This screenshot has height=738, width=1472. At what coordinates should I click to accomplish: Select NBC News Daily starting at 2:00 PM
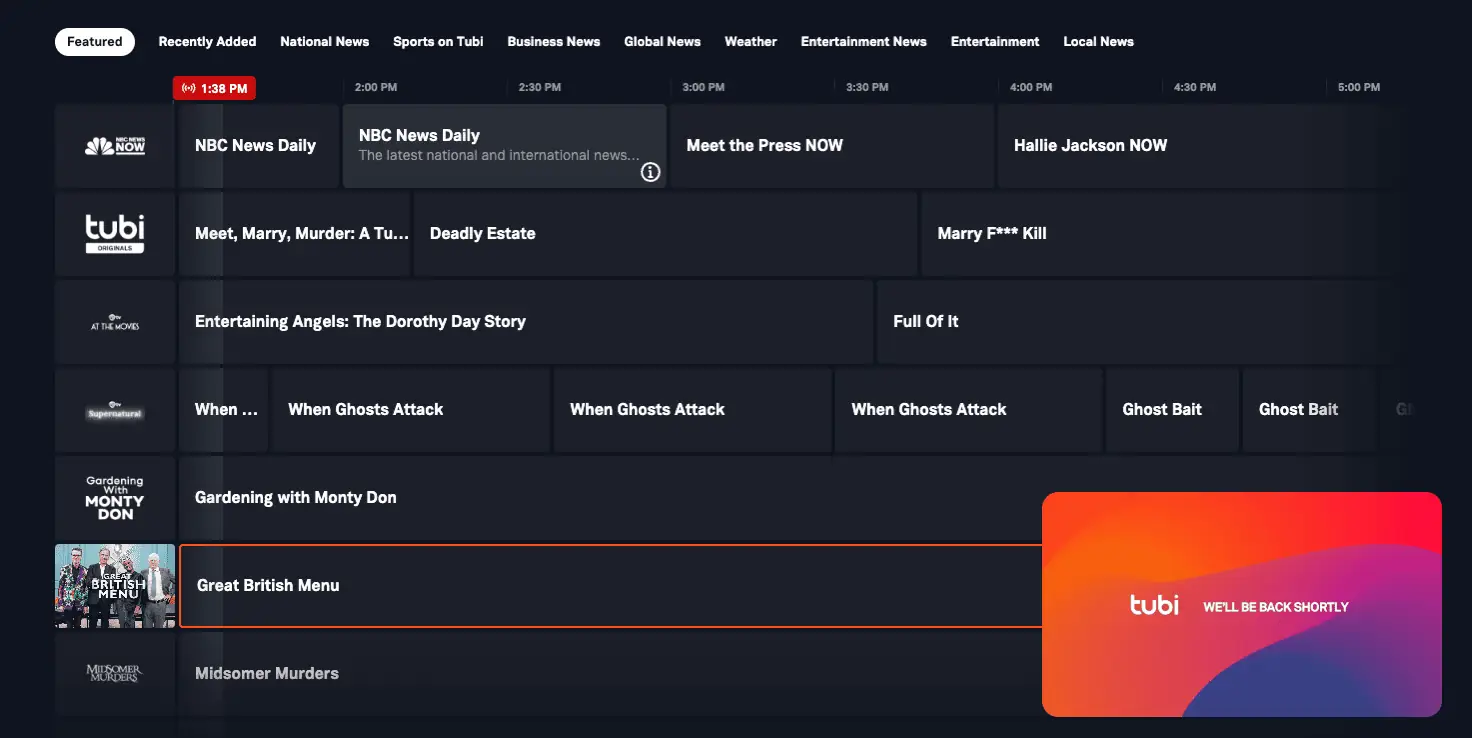click(505, 146)
